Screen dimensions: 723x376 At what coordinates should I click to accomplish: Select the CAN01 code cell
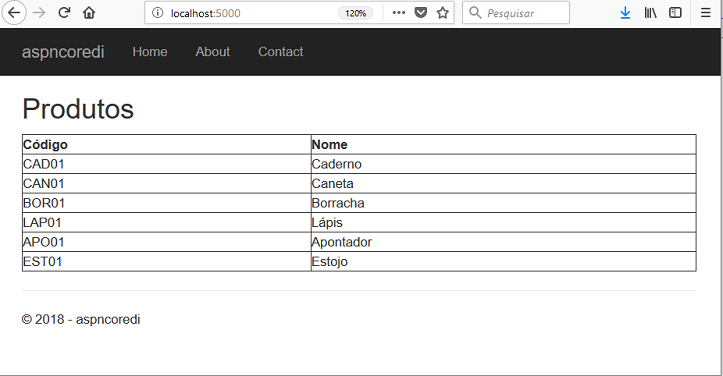click(166, 184)
